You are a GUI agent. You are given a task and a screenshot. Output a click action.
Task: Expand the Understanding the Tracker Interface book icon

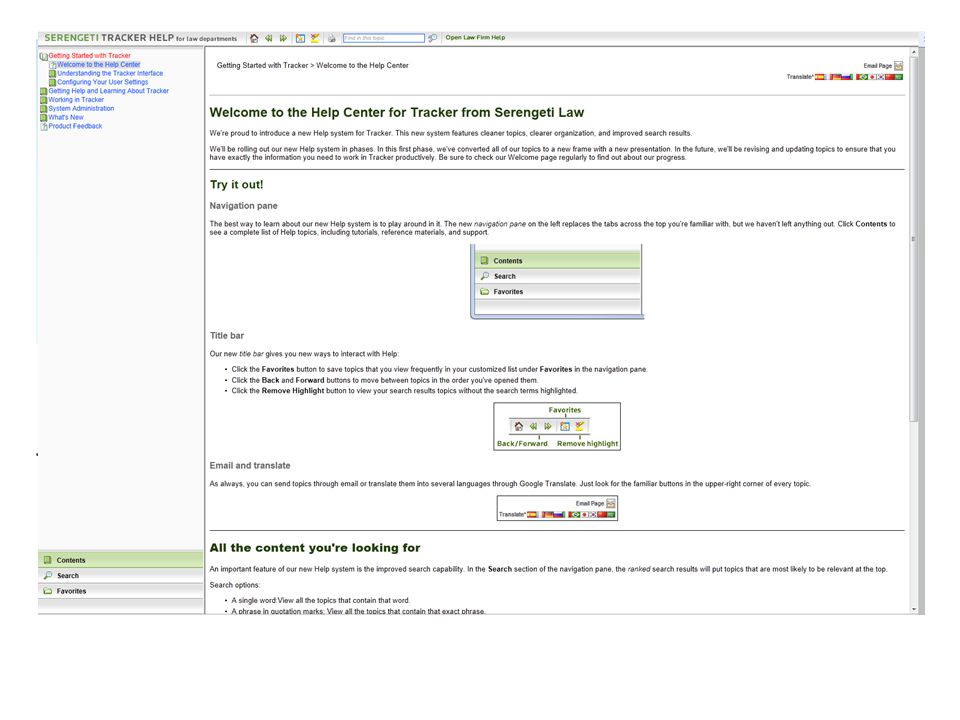[52, 73]
